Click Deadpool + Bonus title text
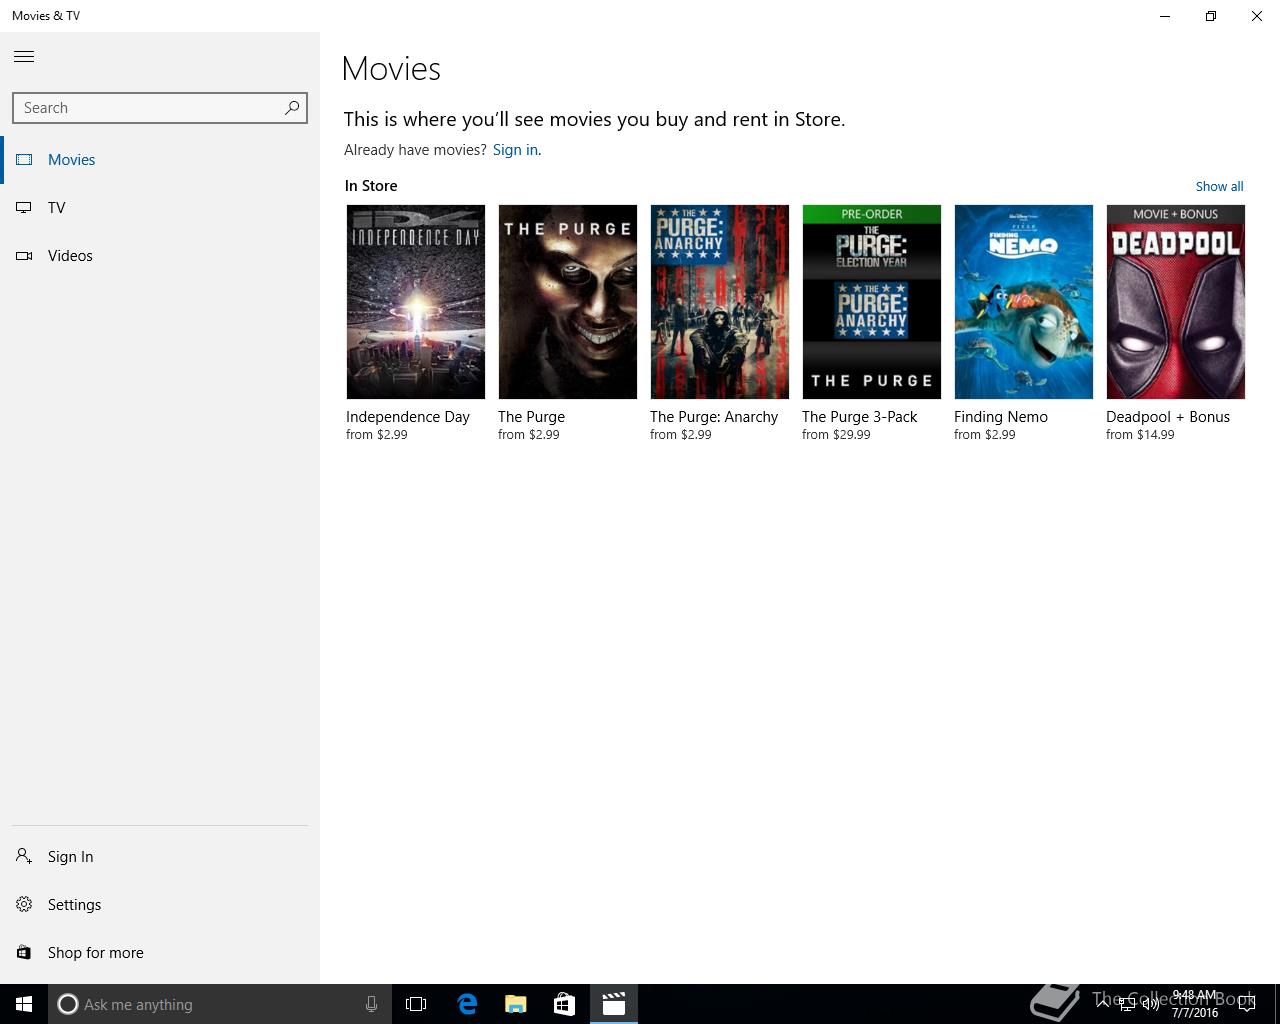This screenshot has width=1280, height=1024. [1168, 417]
